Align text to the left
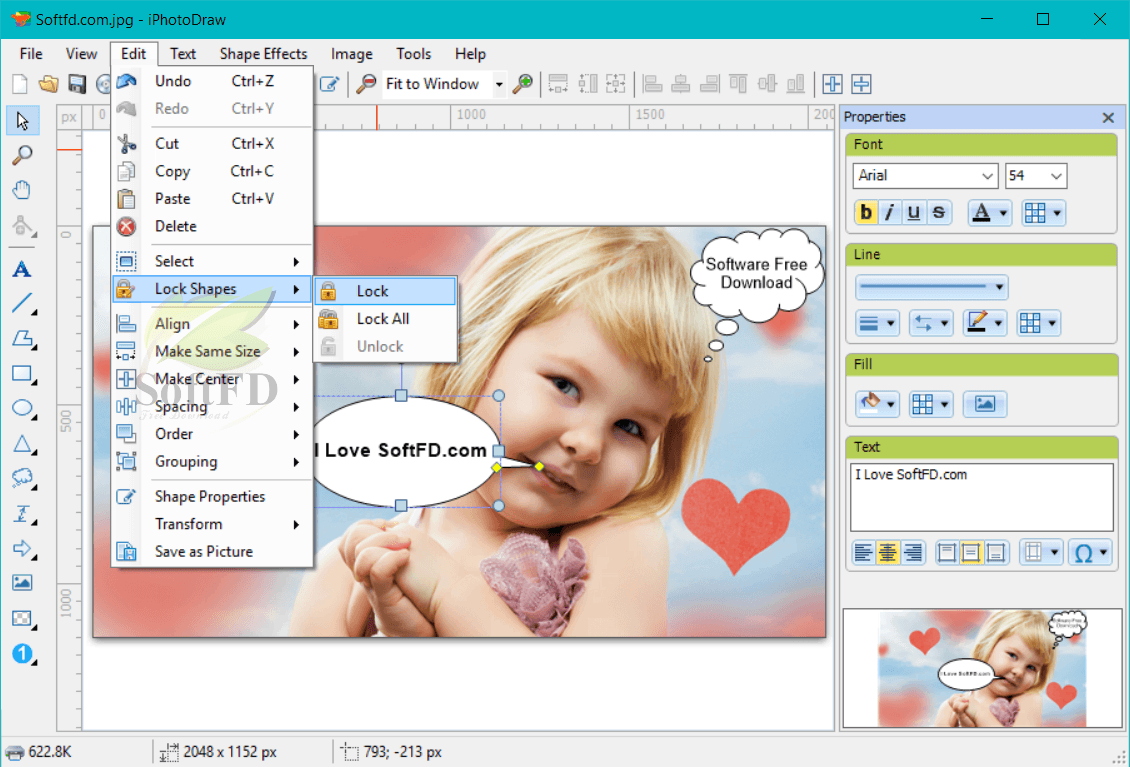Image resolution: width=1130 pixels, height=767 pixels. [x=863, y=553]
